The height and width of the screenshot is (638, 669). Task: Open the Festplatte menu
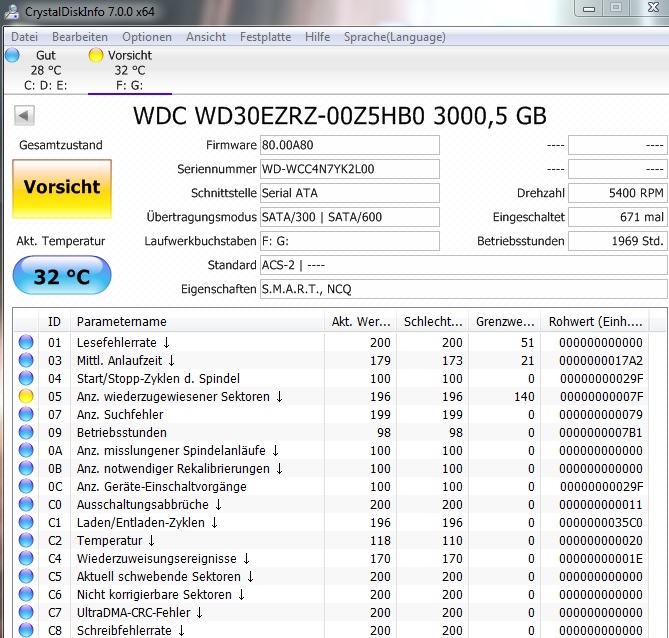click(x=265, y=37)
